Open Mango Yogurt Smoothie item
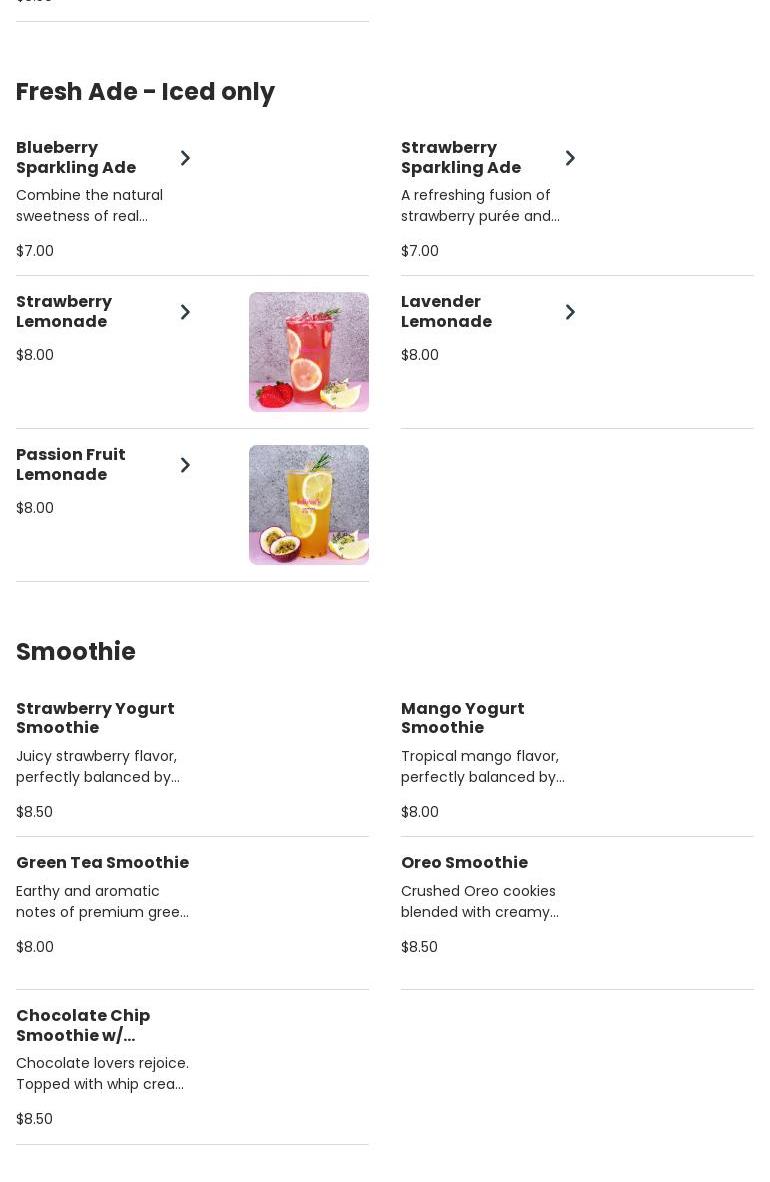 (462, 718)
